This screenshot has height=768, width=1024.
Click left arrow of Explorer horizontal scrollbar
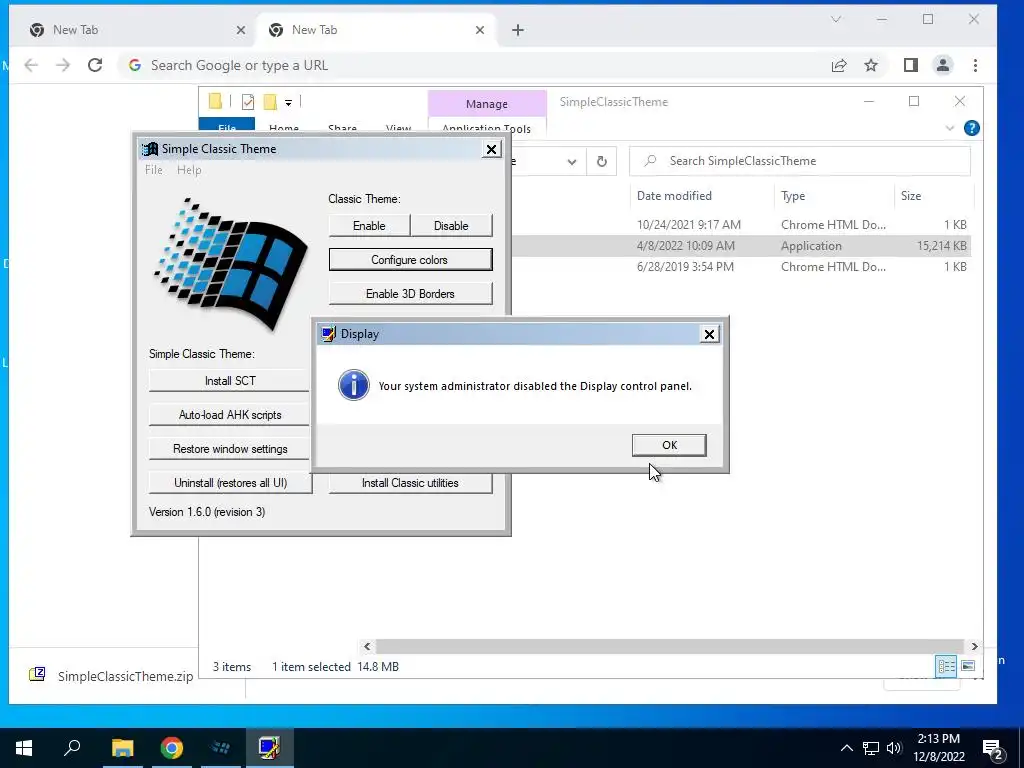[x=367, y=647]
